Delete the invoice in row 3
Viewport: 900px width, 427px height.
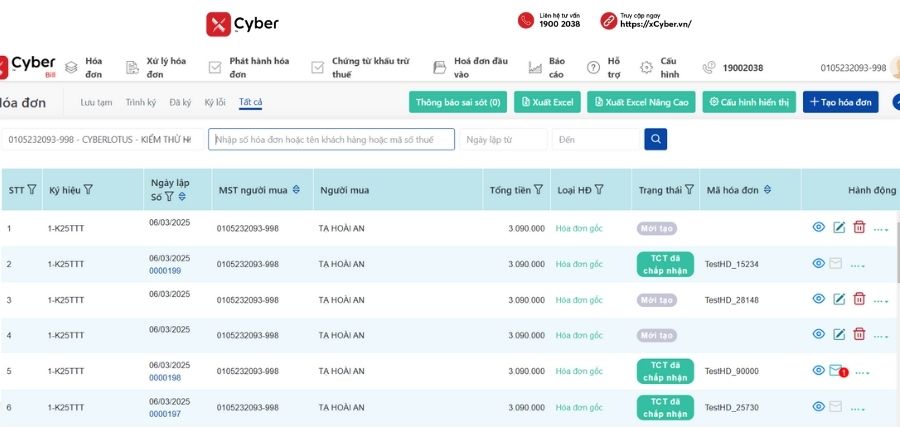click(x=859, y=299)
